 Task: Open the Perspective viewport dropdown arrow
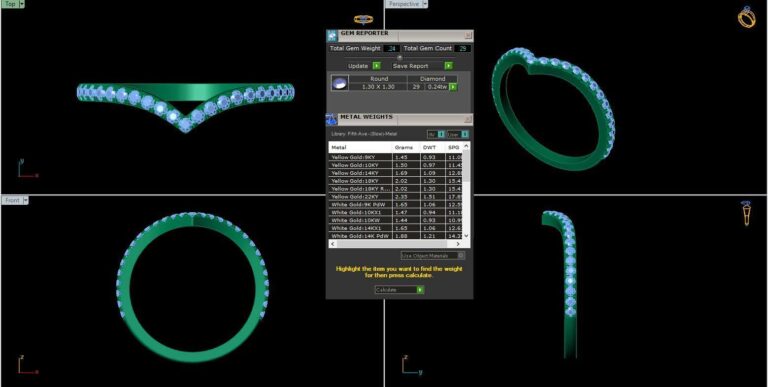click(x=425, y=4)
